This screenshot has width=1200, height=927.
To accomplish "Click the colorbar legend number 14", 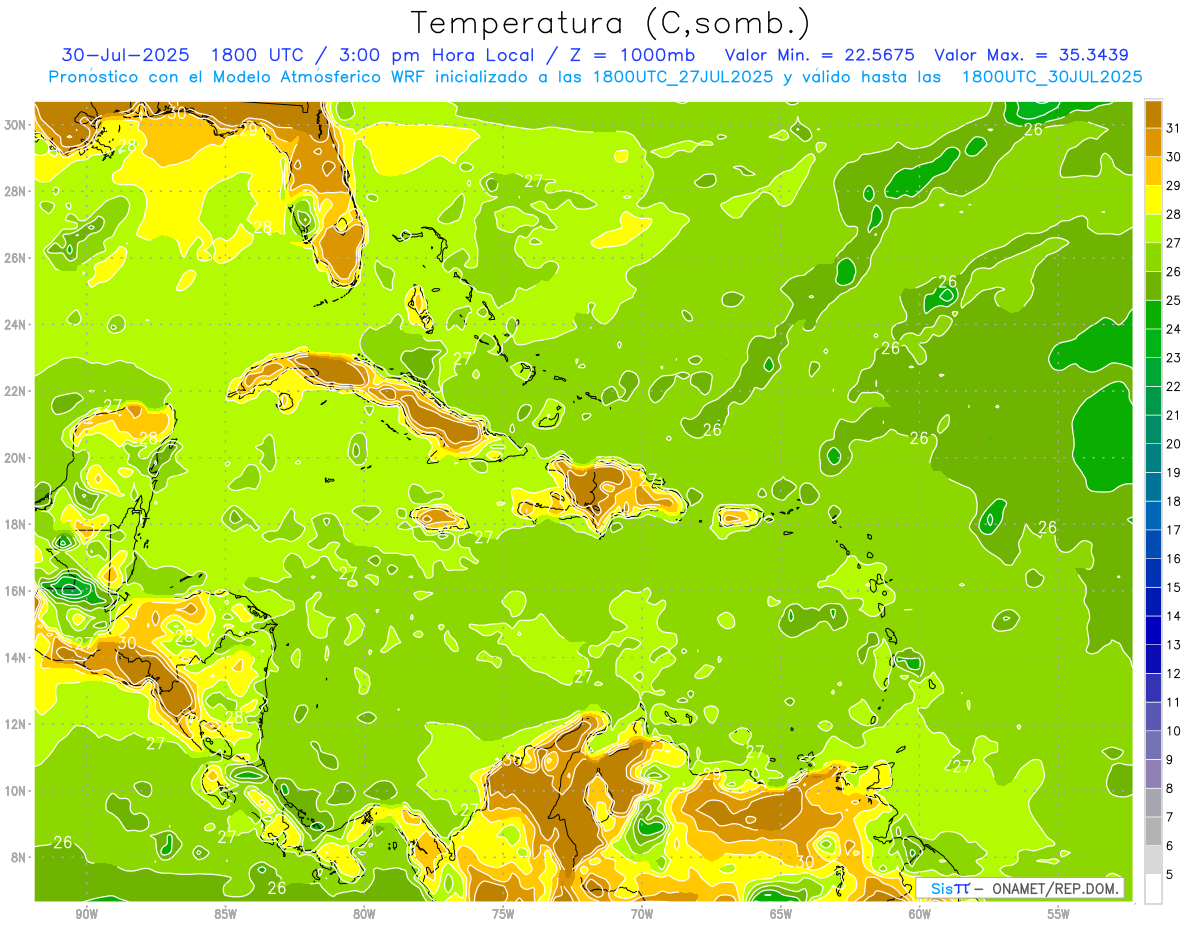I will pos(1173,616).
